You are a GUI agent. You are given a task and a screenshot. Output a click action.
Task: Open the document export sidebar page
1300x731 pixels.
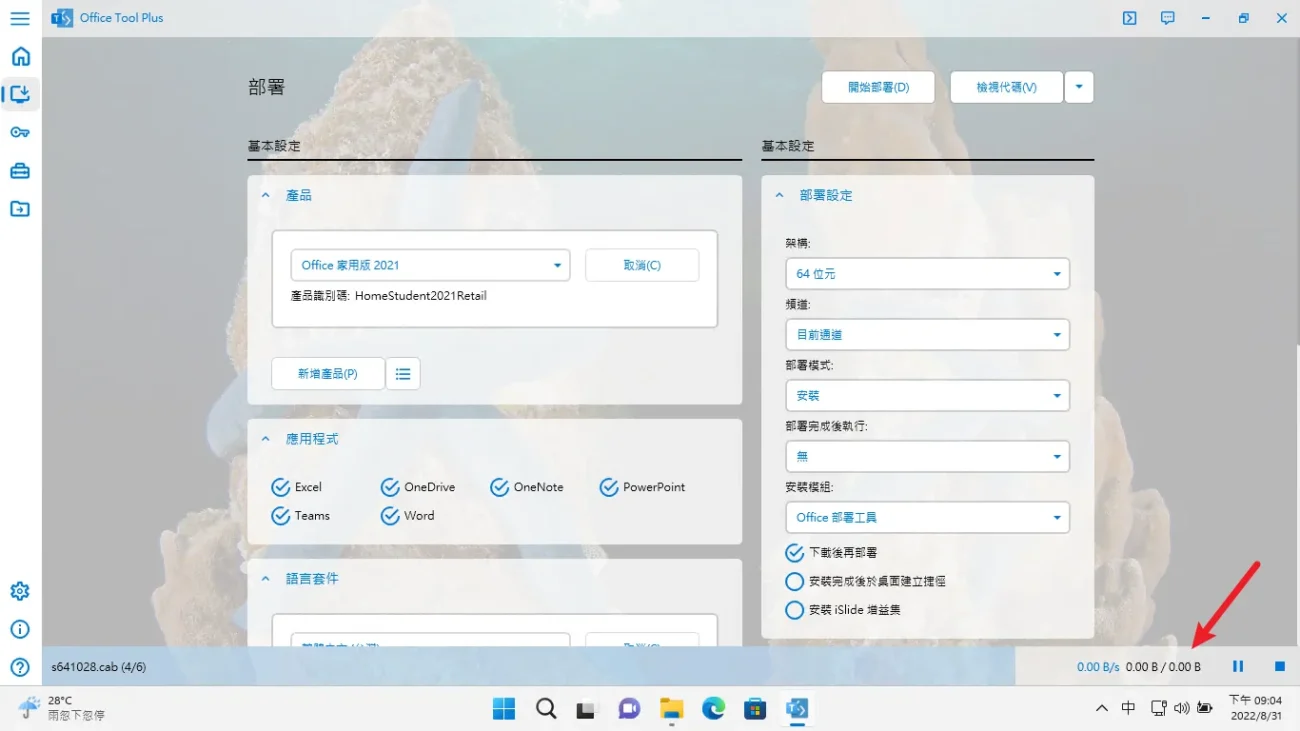(20, 209)
